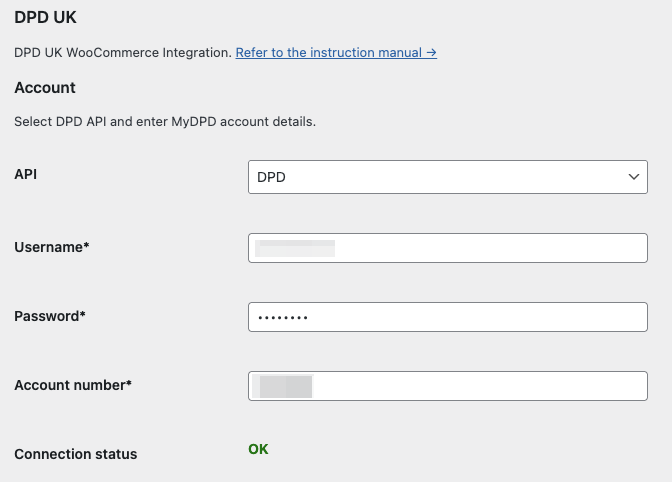This screenshot has height=482, width=672.
Task: Click the masked password dots
Action: point(283,317)
